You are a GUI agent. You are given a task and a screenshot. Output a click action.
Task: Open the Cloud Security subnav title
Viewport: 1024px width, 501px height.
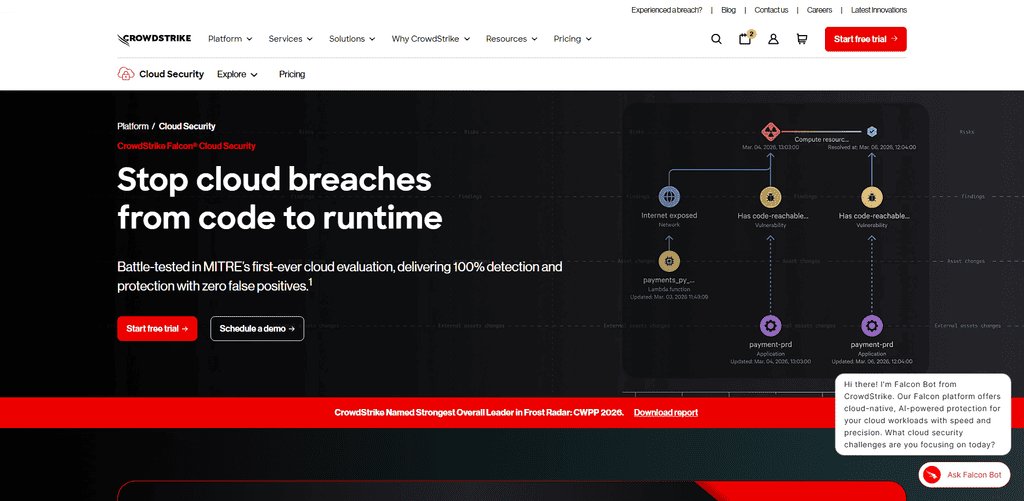171,74
